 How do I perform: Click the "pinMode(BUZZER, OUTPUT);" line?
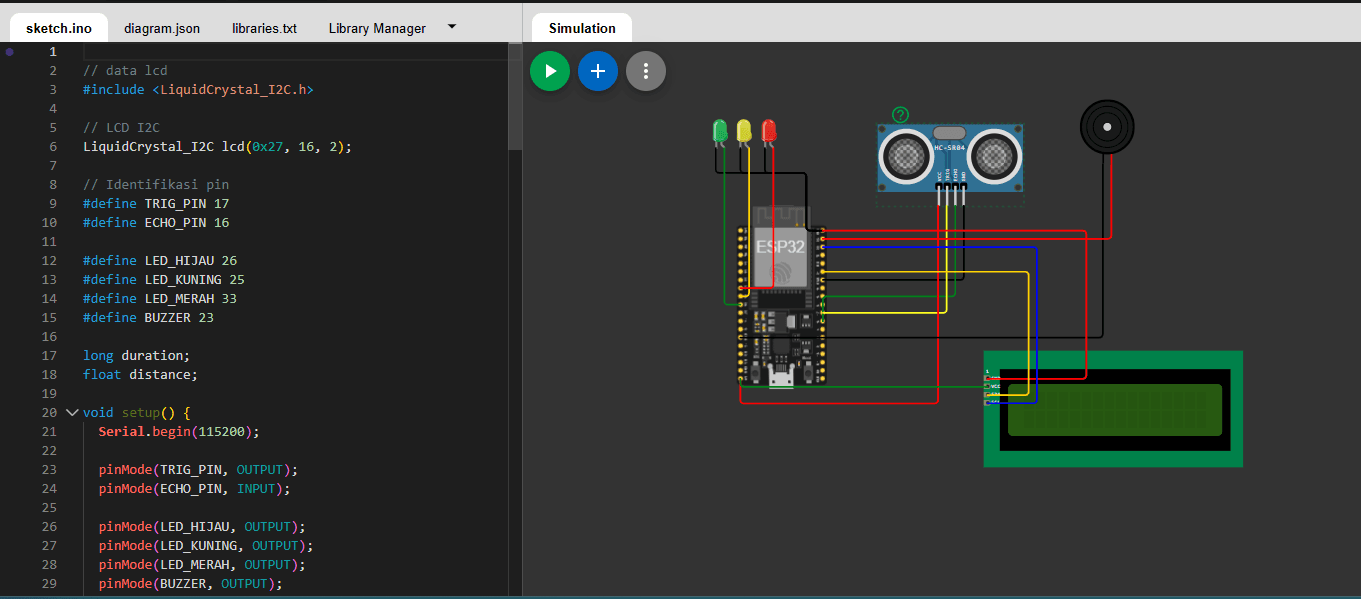[x=190, y=583]
